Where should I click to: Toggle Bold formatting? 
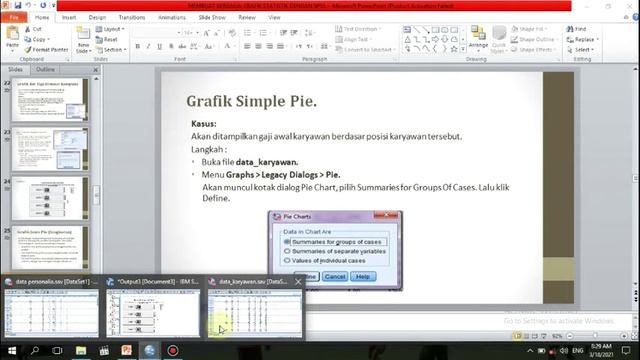(x=138, y=47)
